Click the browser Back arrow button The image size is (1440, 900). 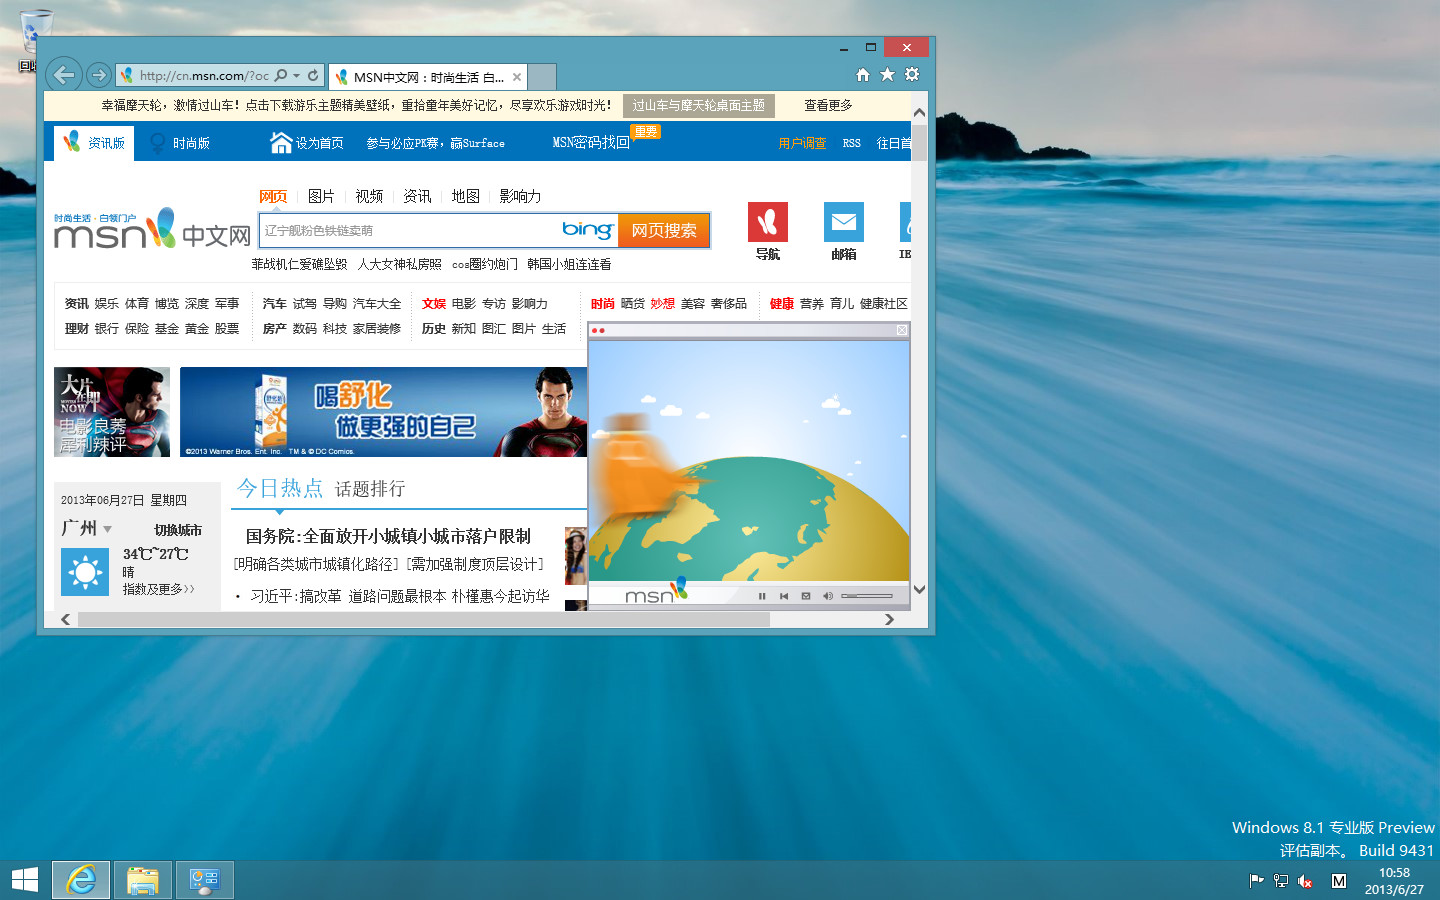click(x=64, y=75)
